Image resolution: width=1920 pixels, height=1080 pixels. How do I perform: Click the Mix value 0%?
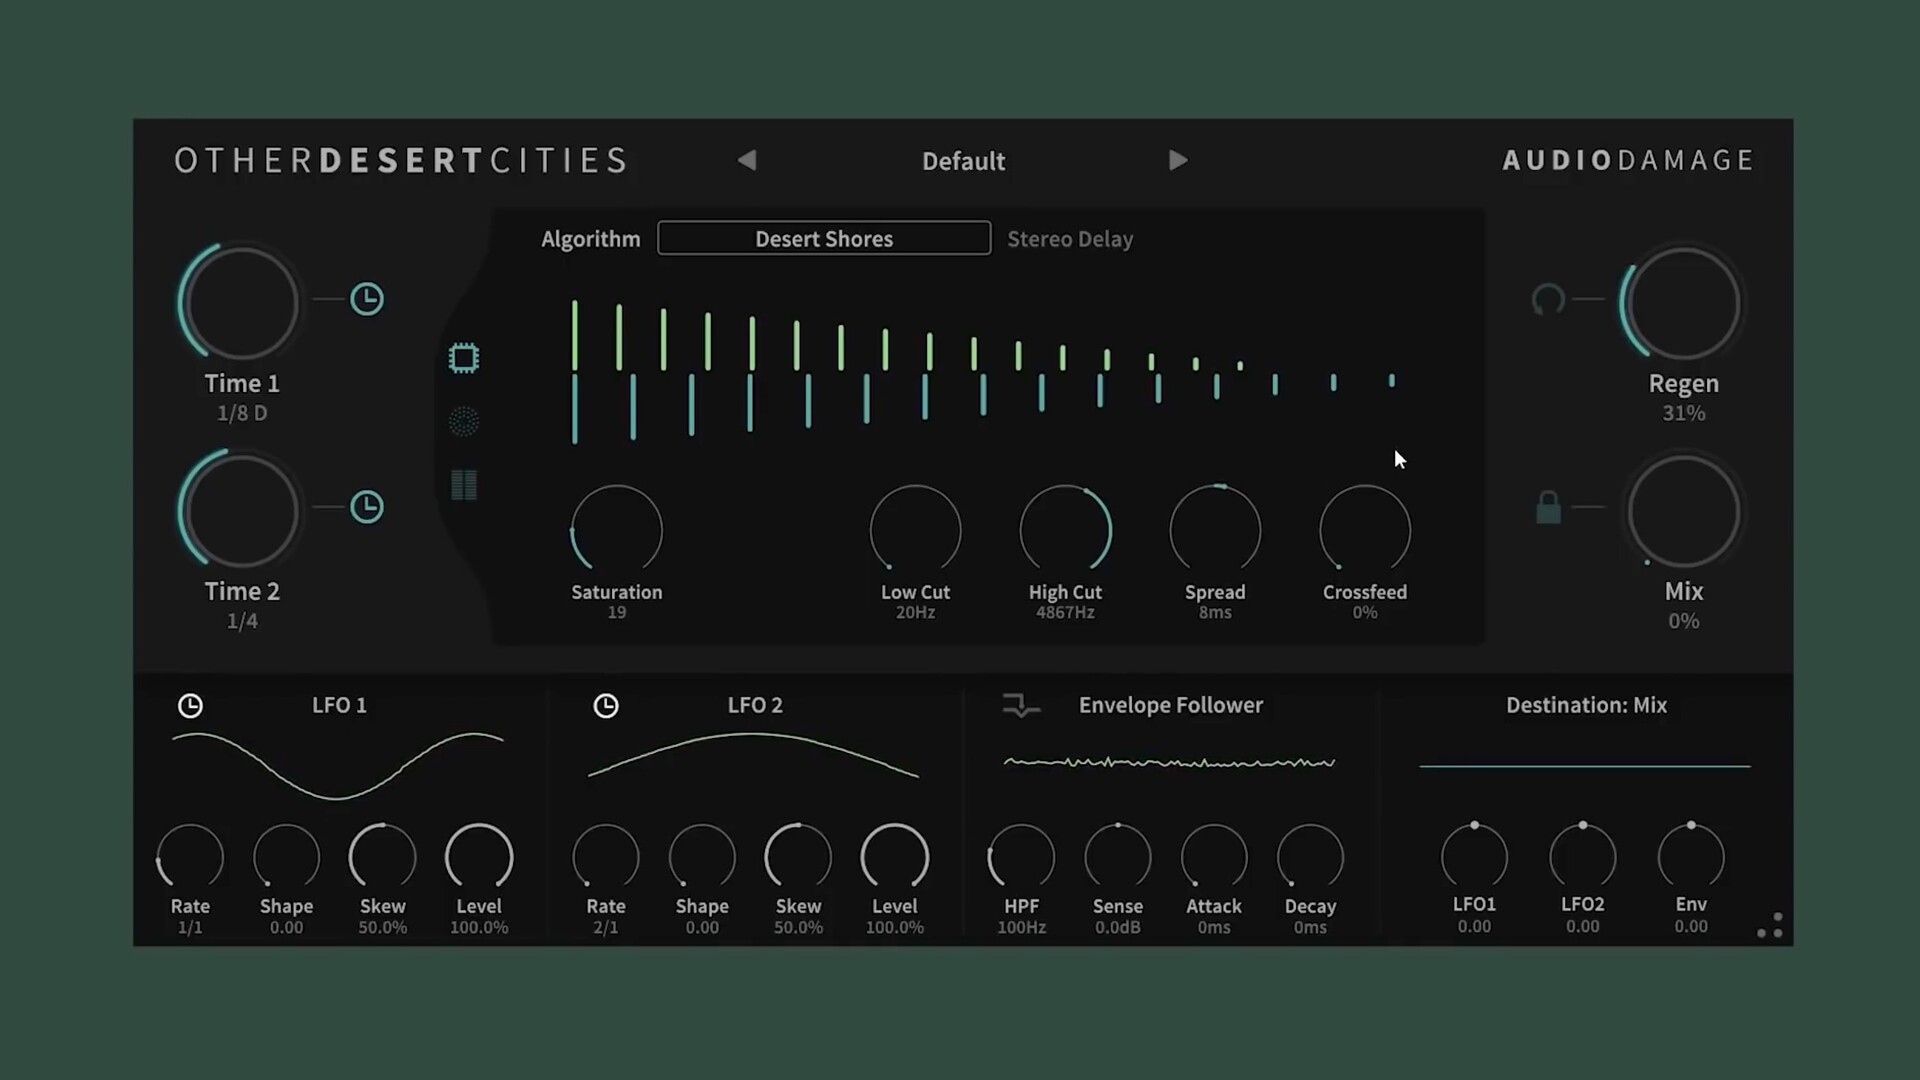click(x=1684, y=621)
